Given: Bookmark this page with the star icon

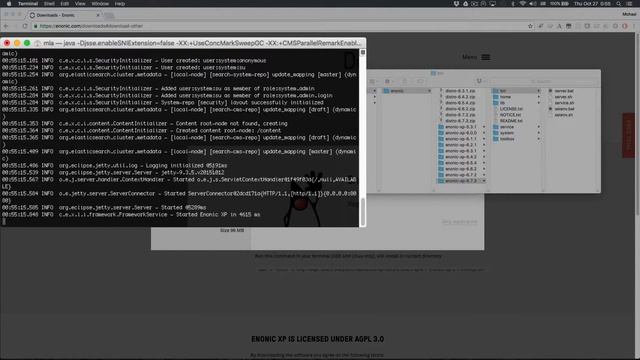Looking at the screenshot, I should coord(530,26).
